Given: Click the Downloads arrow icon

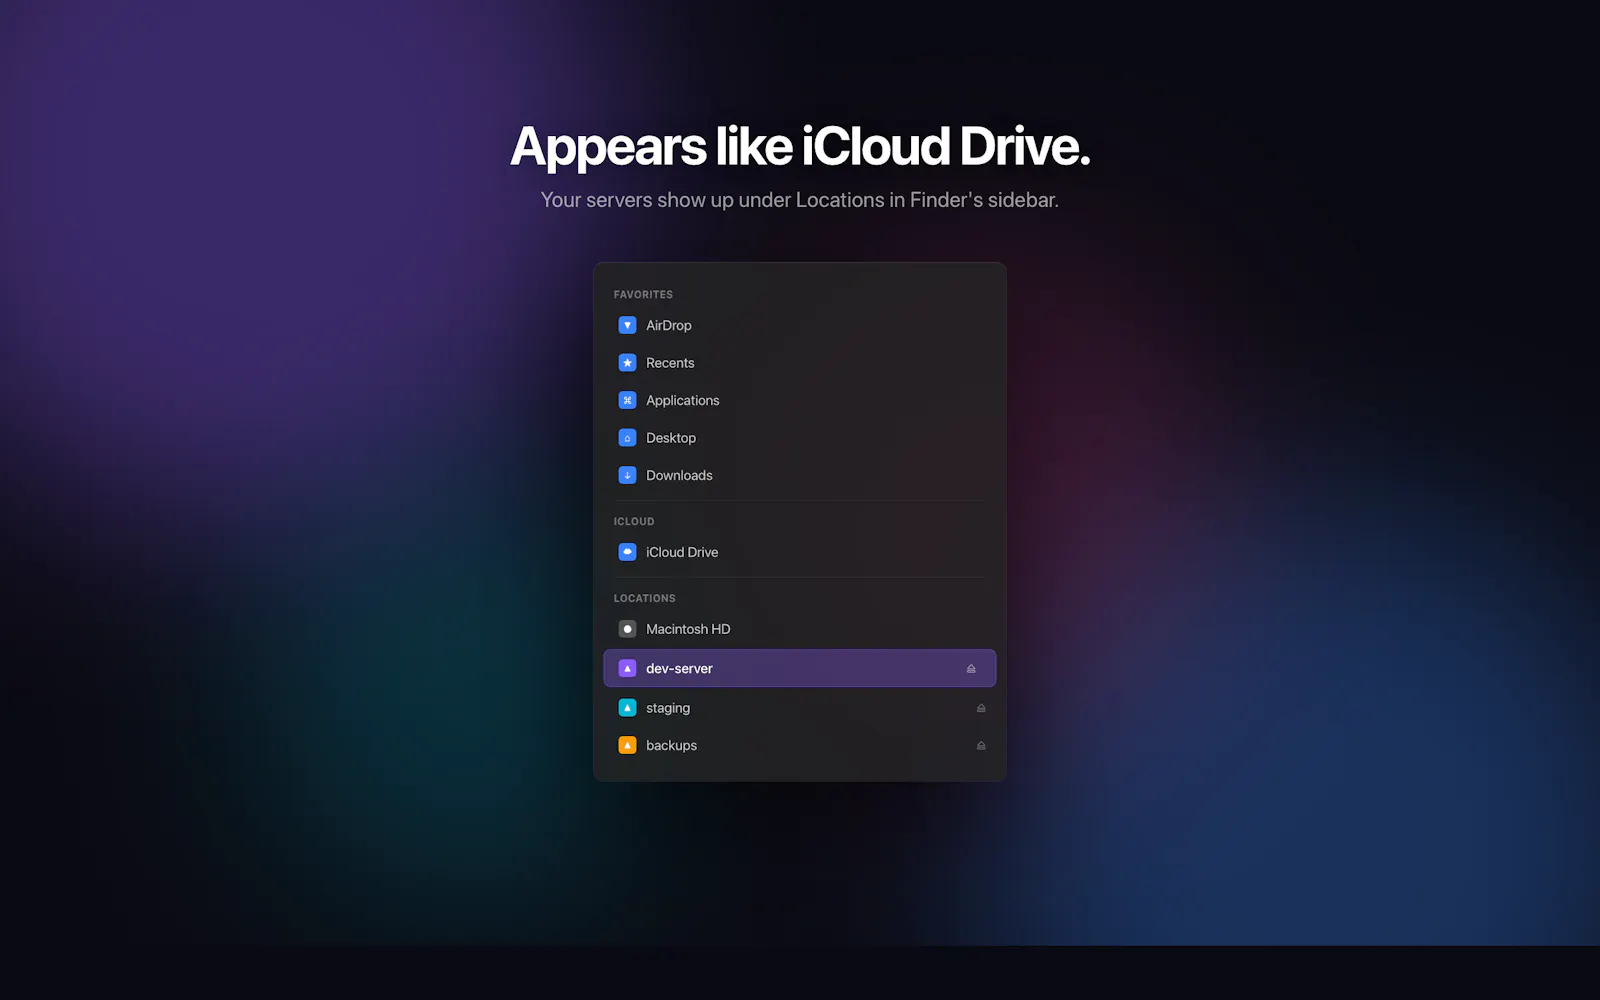Looking at the screenshot, I should [627, 475].
